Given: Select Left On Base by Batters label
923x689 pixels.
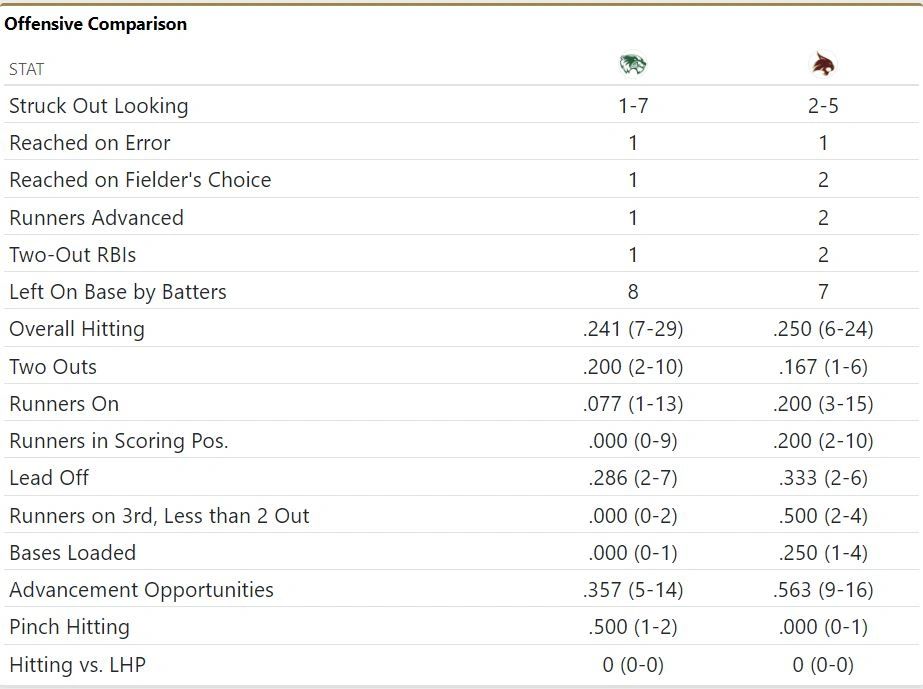Looking at the screenshot, I should point(118,292).
